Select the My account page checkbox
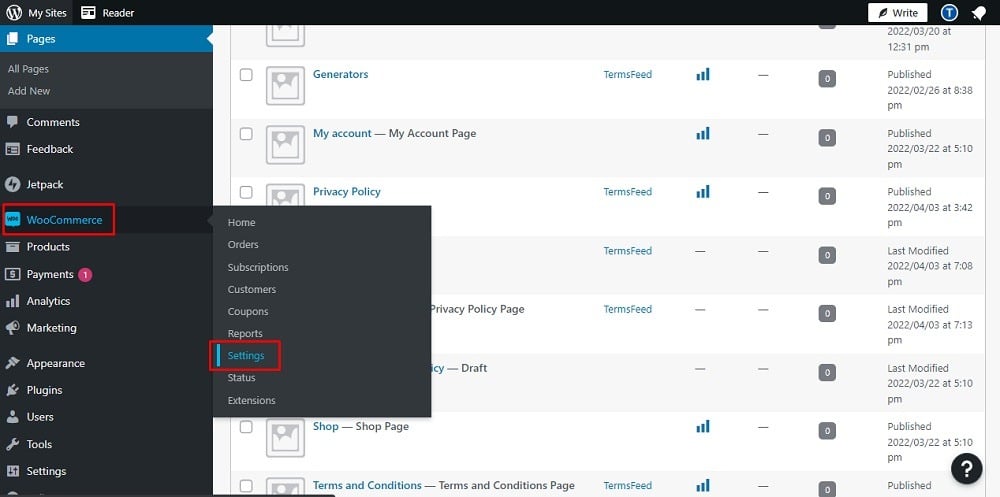The width and height of the screenshot is (1000, 497). pyautogui.click(x=246, y=134)
